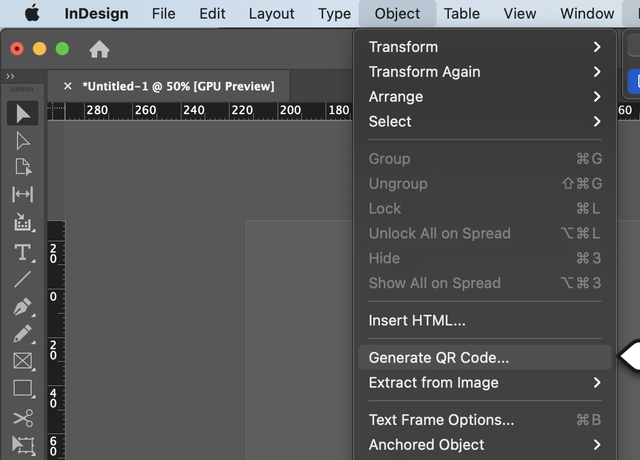Open the Window menu

(587, 13)
